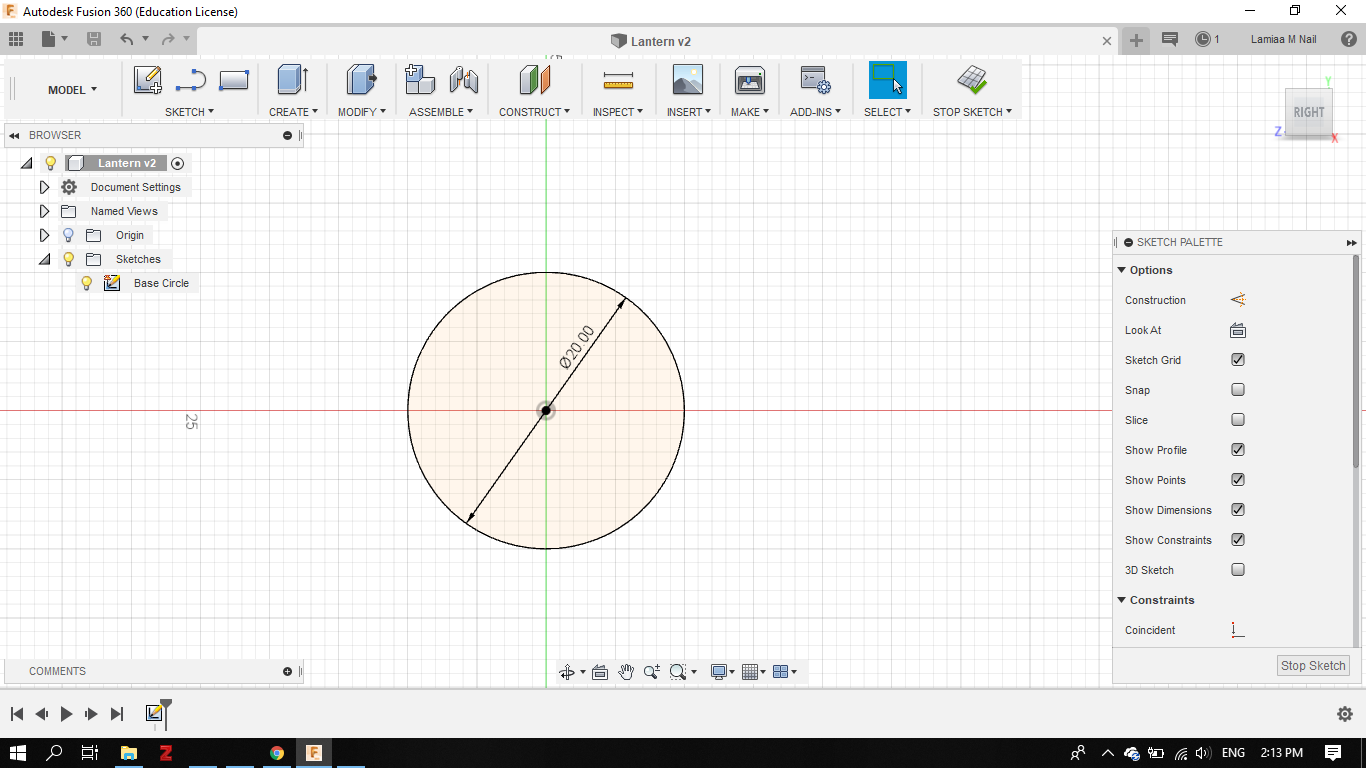Collapse the Constraints section in Sketch Palette

[x=1121, y=600]
